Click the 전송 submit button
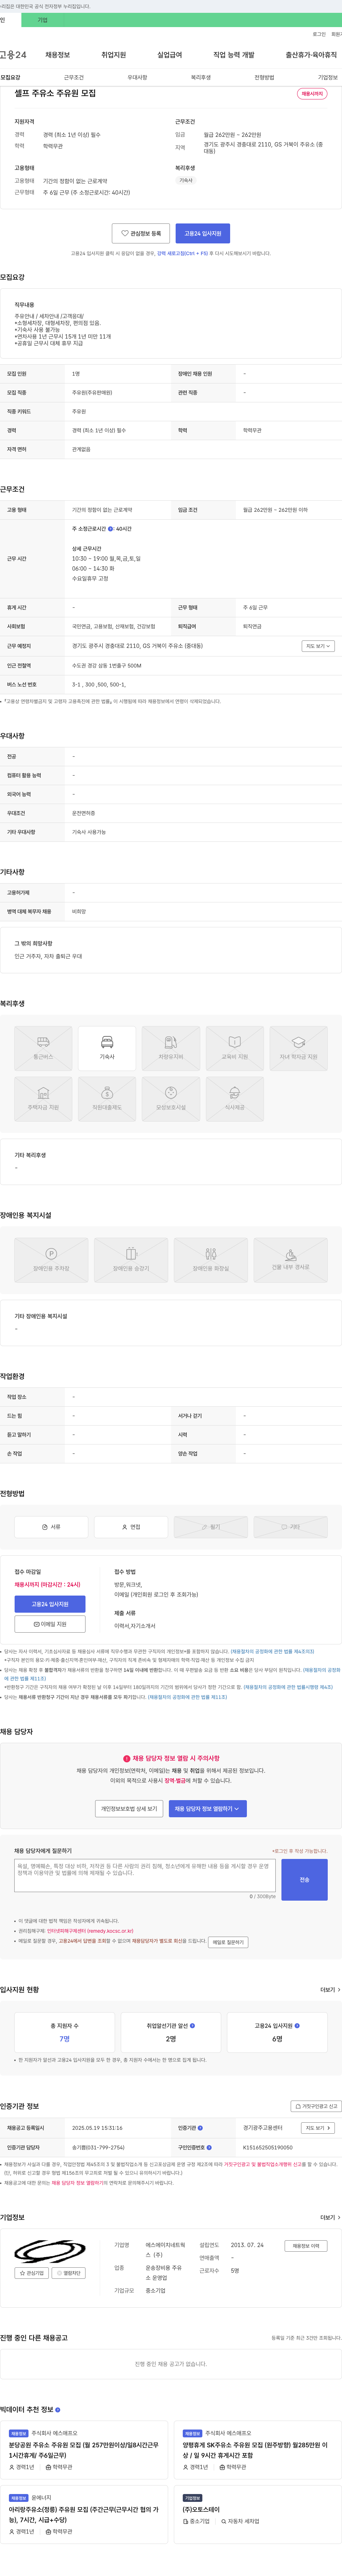This screenshot has width=342, height=2576. (x=304, y=1880)
